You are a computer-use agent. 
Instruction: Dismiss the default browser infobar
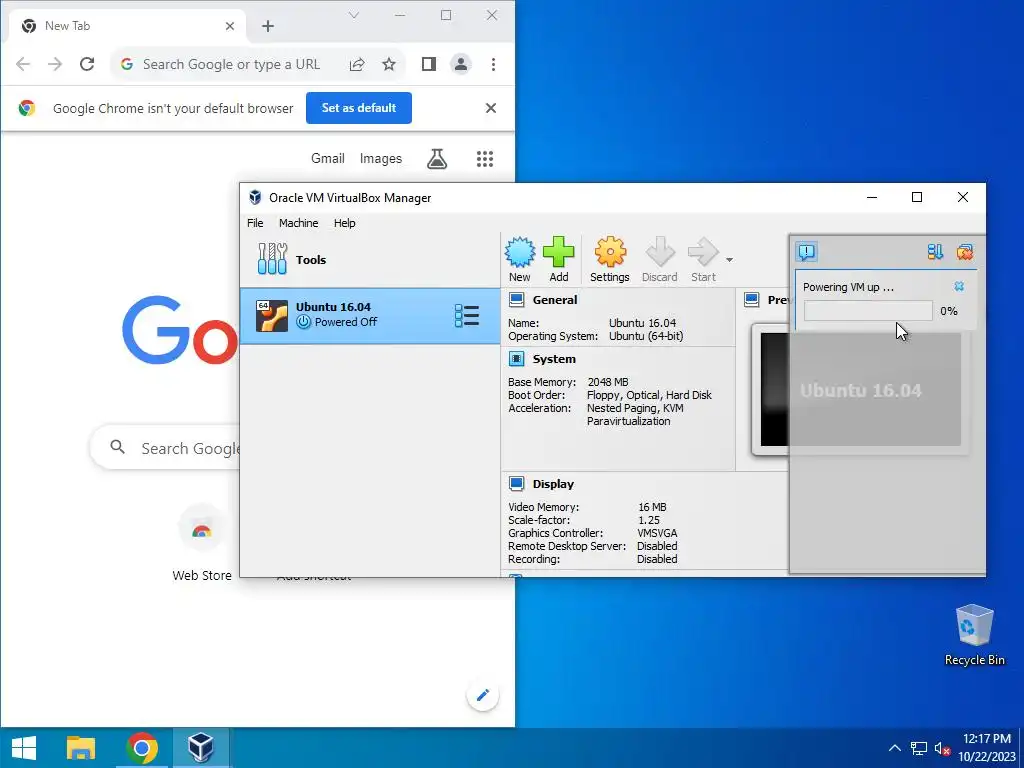[491, 108]
